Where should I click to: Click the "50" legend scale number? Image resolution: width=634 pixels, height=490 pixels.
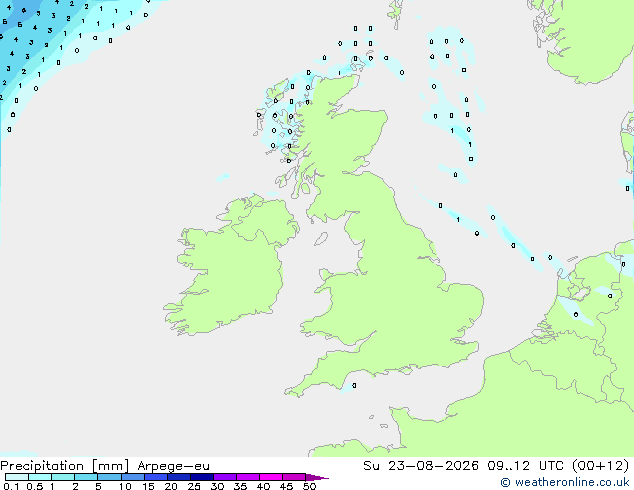click(309, 486)
